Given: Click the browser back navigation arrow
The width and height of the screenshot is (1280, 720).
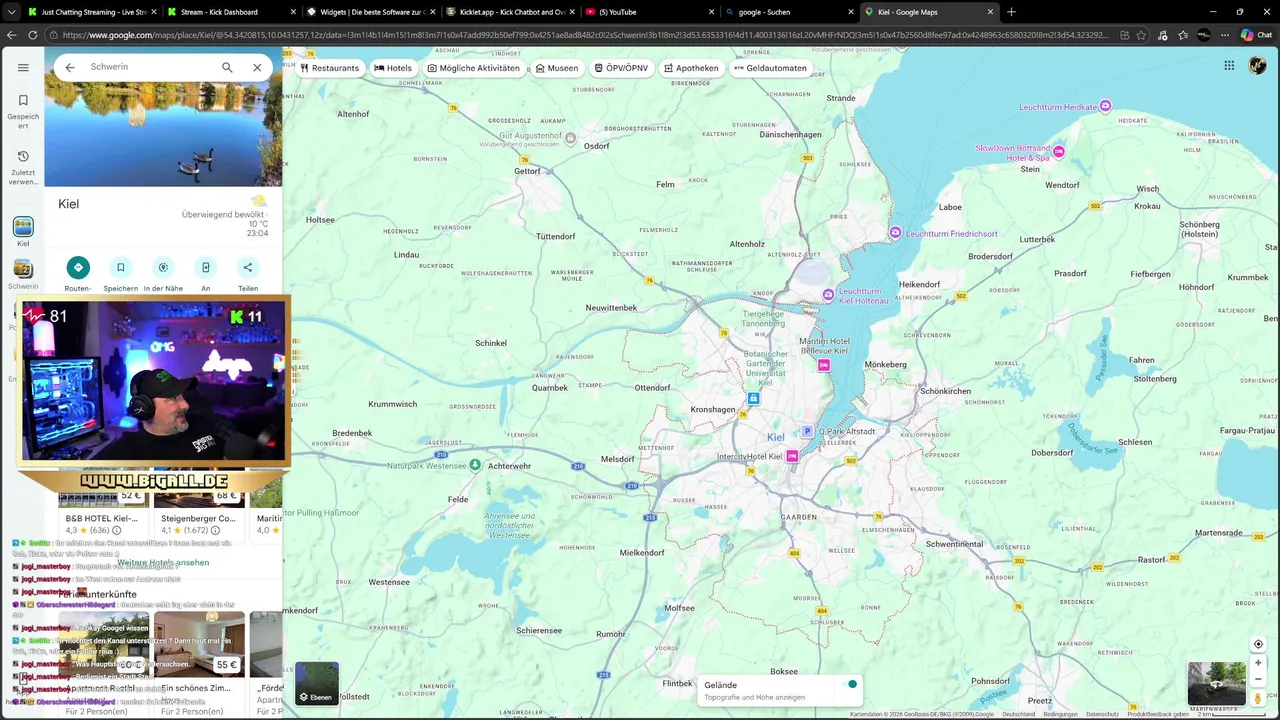Looking at the screenshot, I should pyautogui.click(x=11, y=35).
